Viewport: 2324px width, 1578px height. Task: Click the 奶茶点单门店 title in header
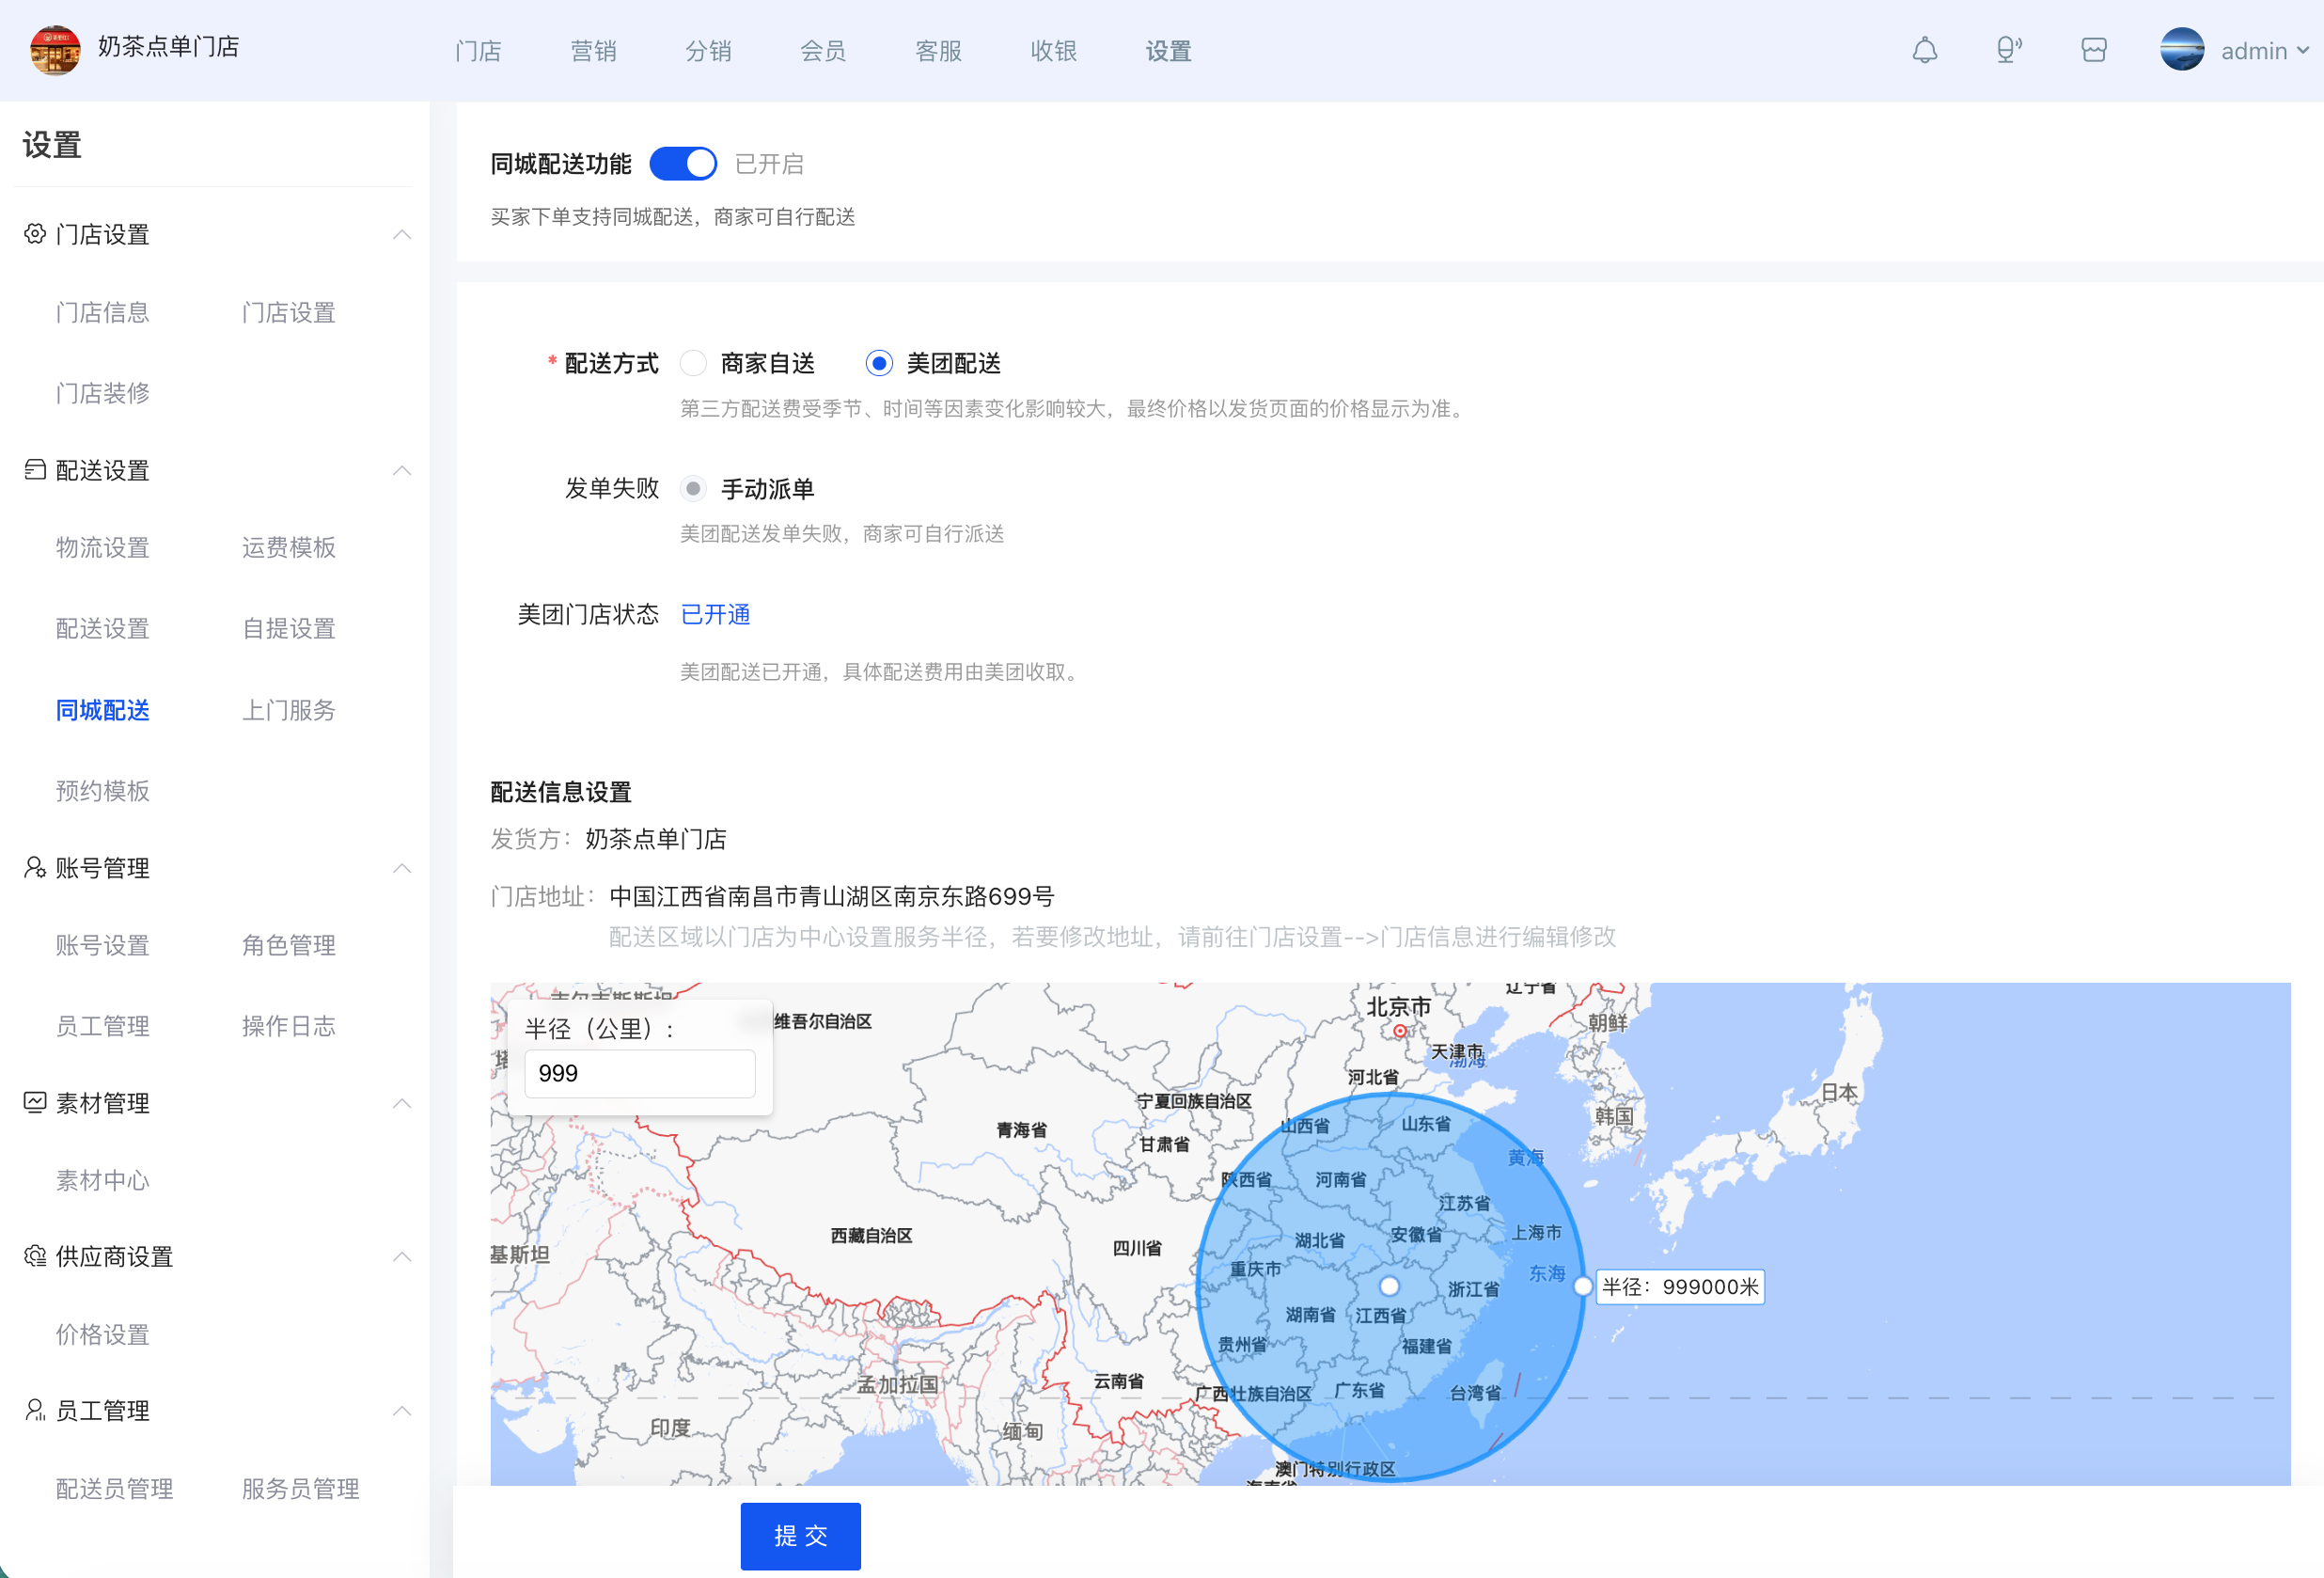coord(168,46)
